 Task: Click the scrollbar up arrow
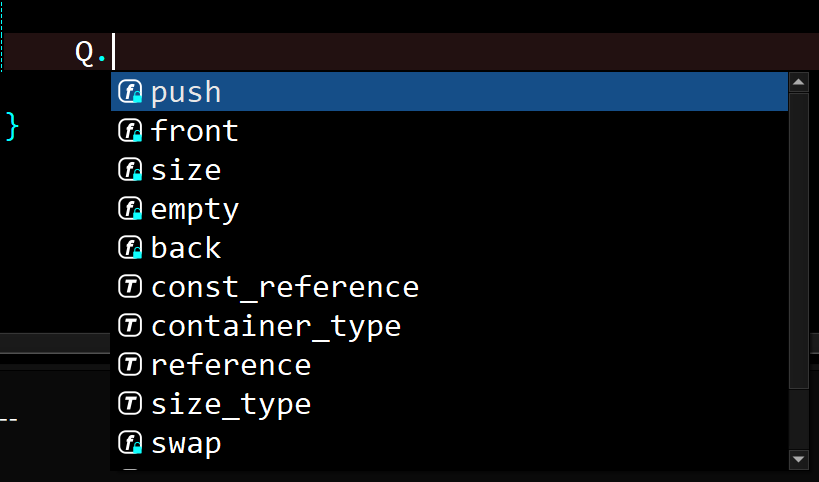pyautogui.click(x=799, y=83)
